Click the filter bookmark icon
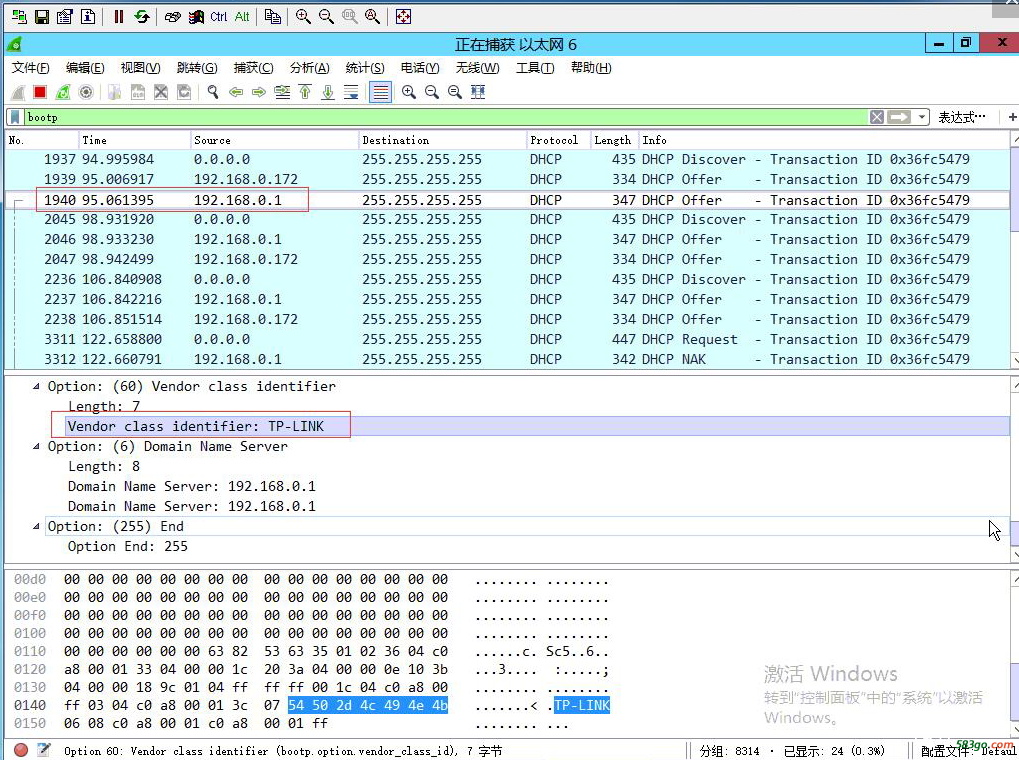The image size is (1019, 760). tap(15, 117)
